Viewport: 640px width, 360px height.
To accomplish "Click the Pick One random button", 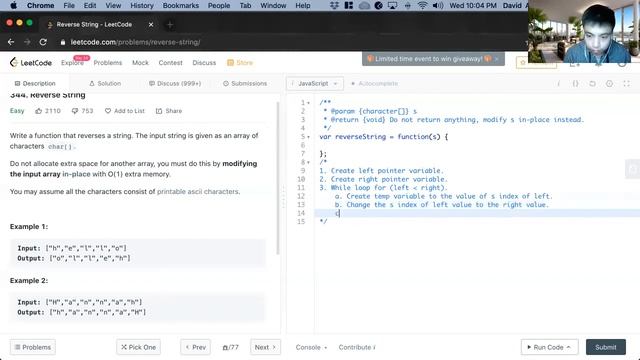I will pyautogui.click(x=138, y=347).
